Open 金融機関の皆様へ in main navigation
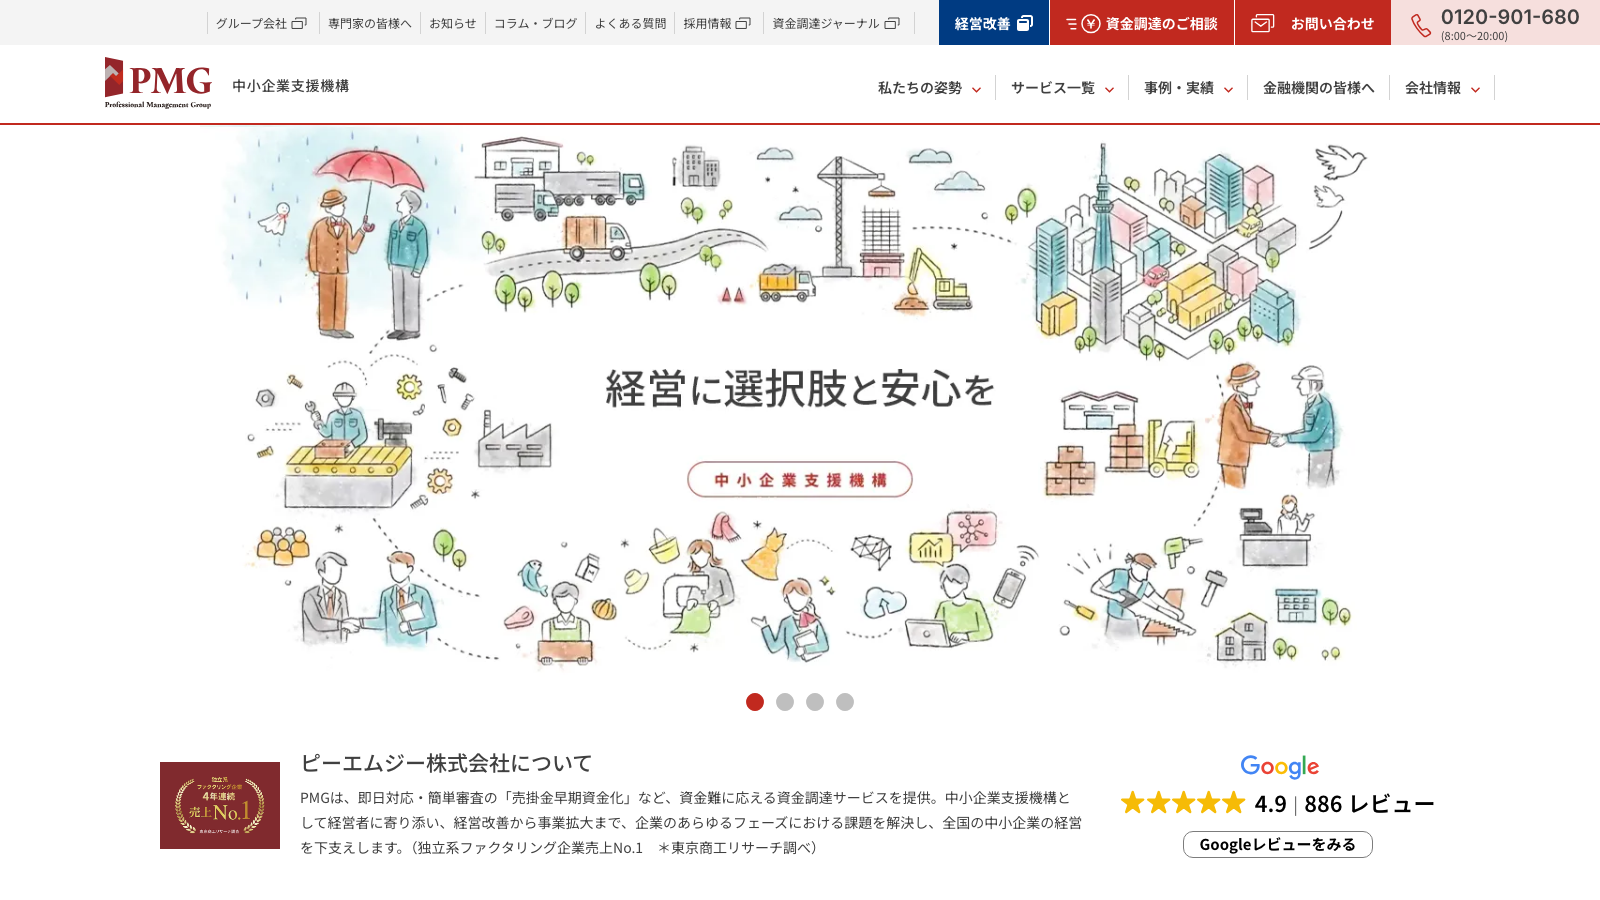This screenshot has width=1600, height=900. (x=1318, y=88)
